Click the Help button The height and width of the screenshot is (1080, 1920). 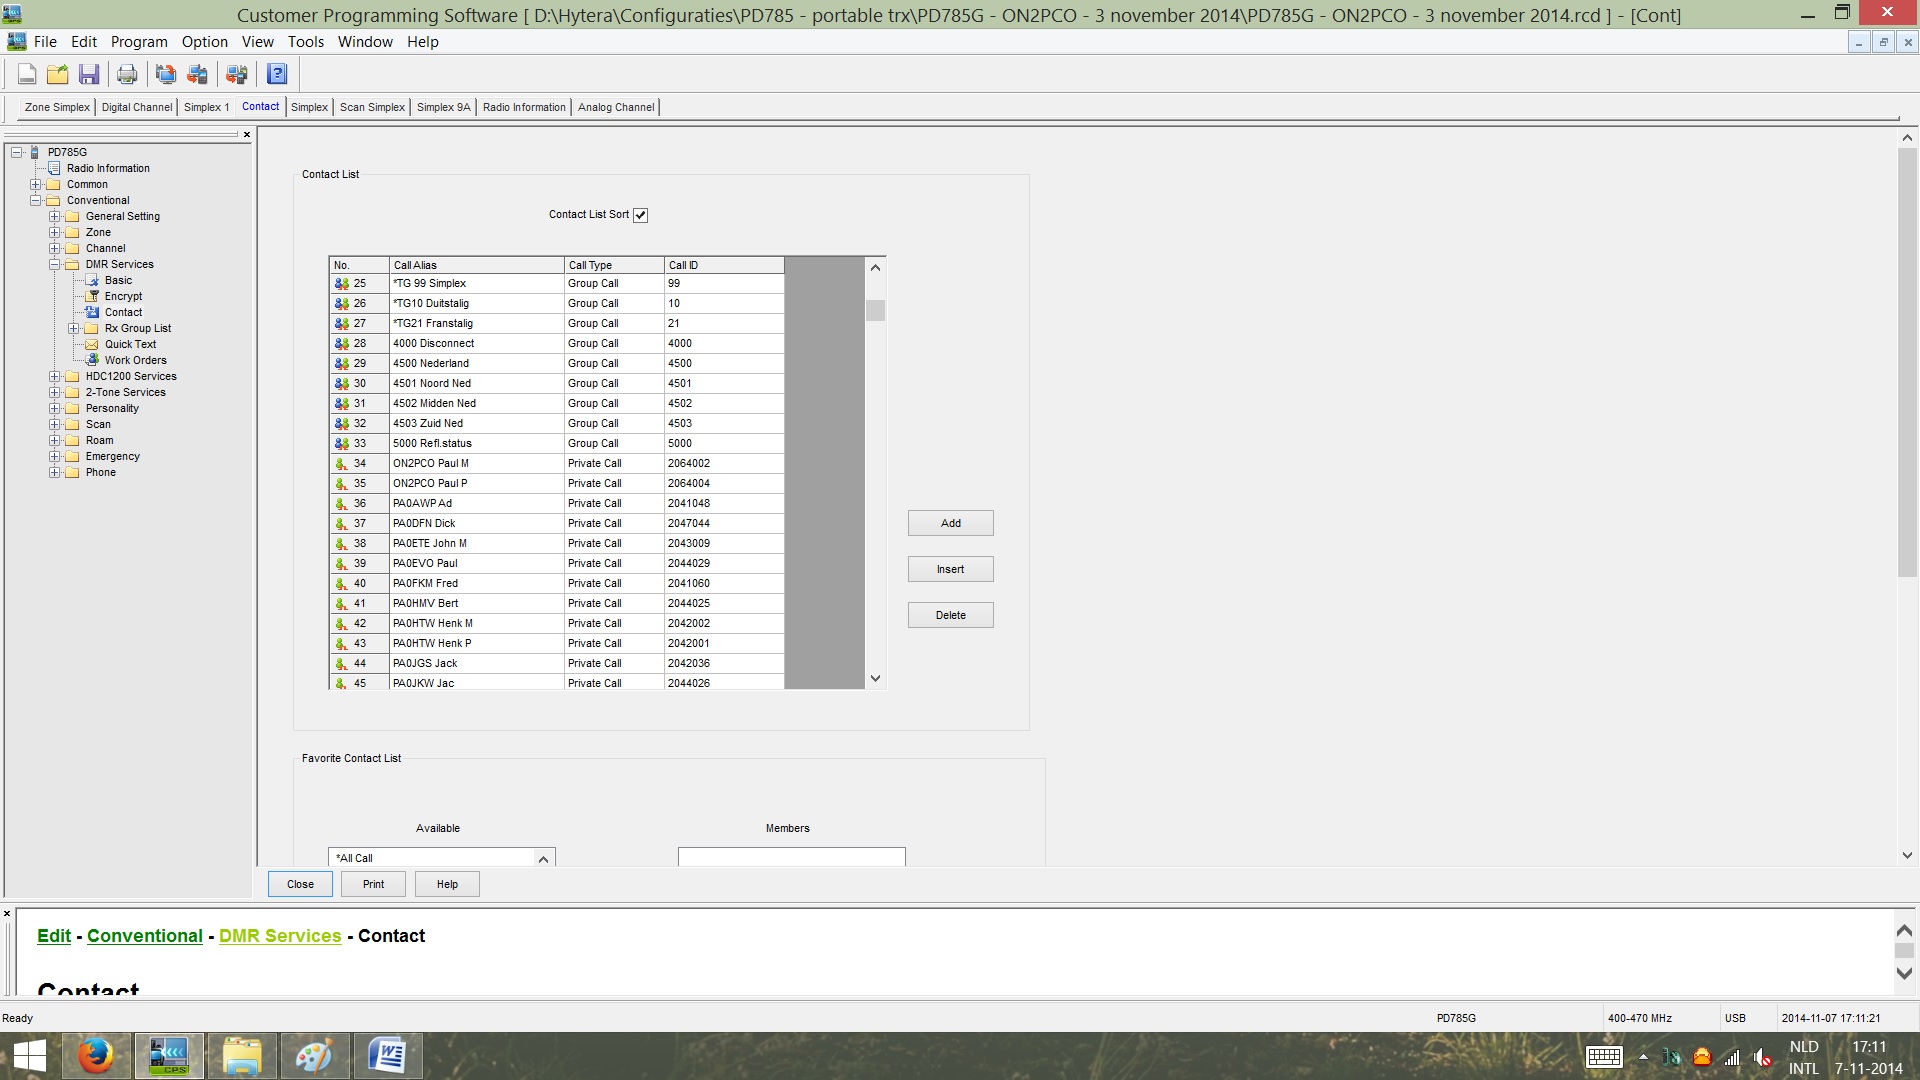pyautogui.click(x=447, y=884)
